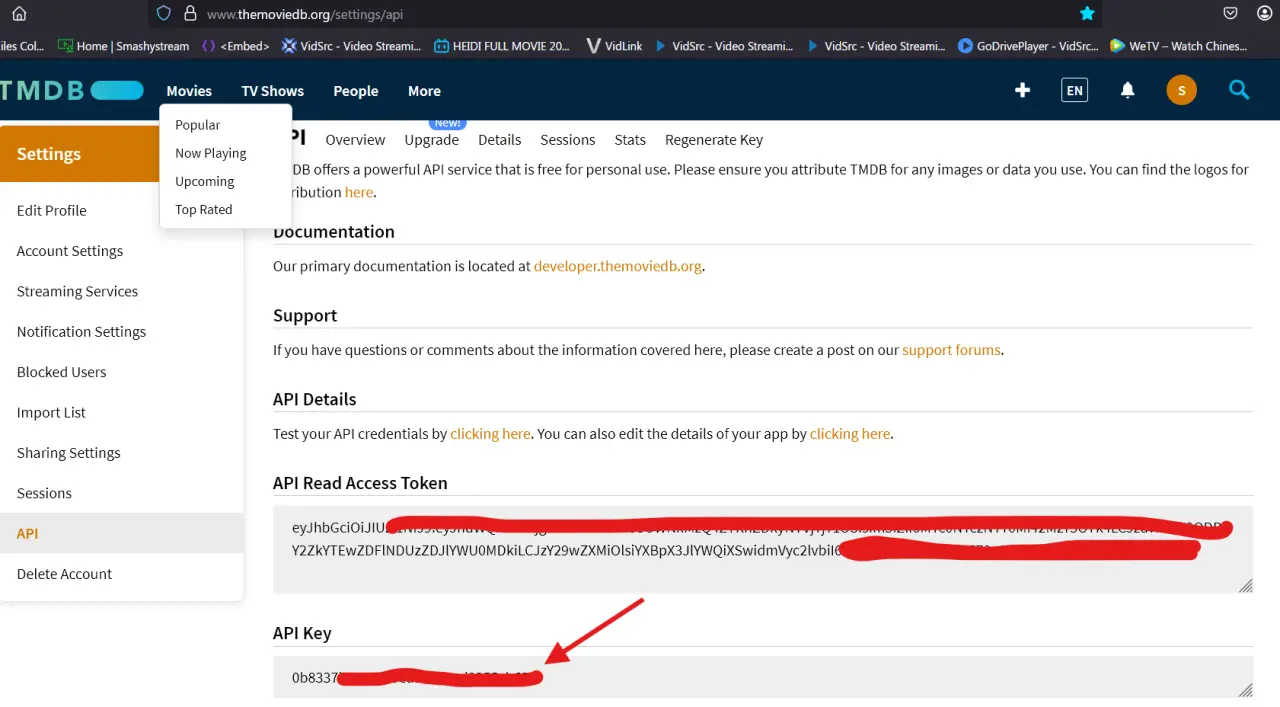This screenshot has width=1280, height=707.
Task: Open the support forums link
Action: [x=951, y=350]
